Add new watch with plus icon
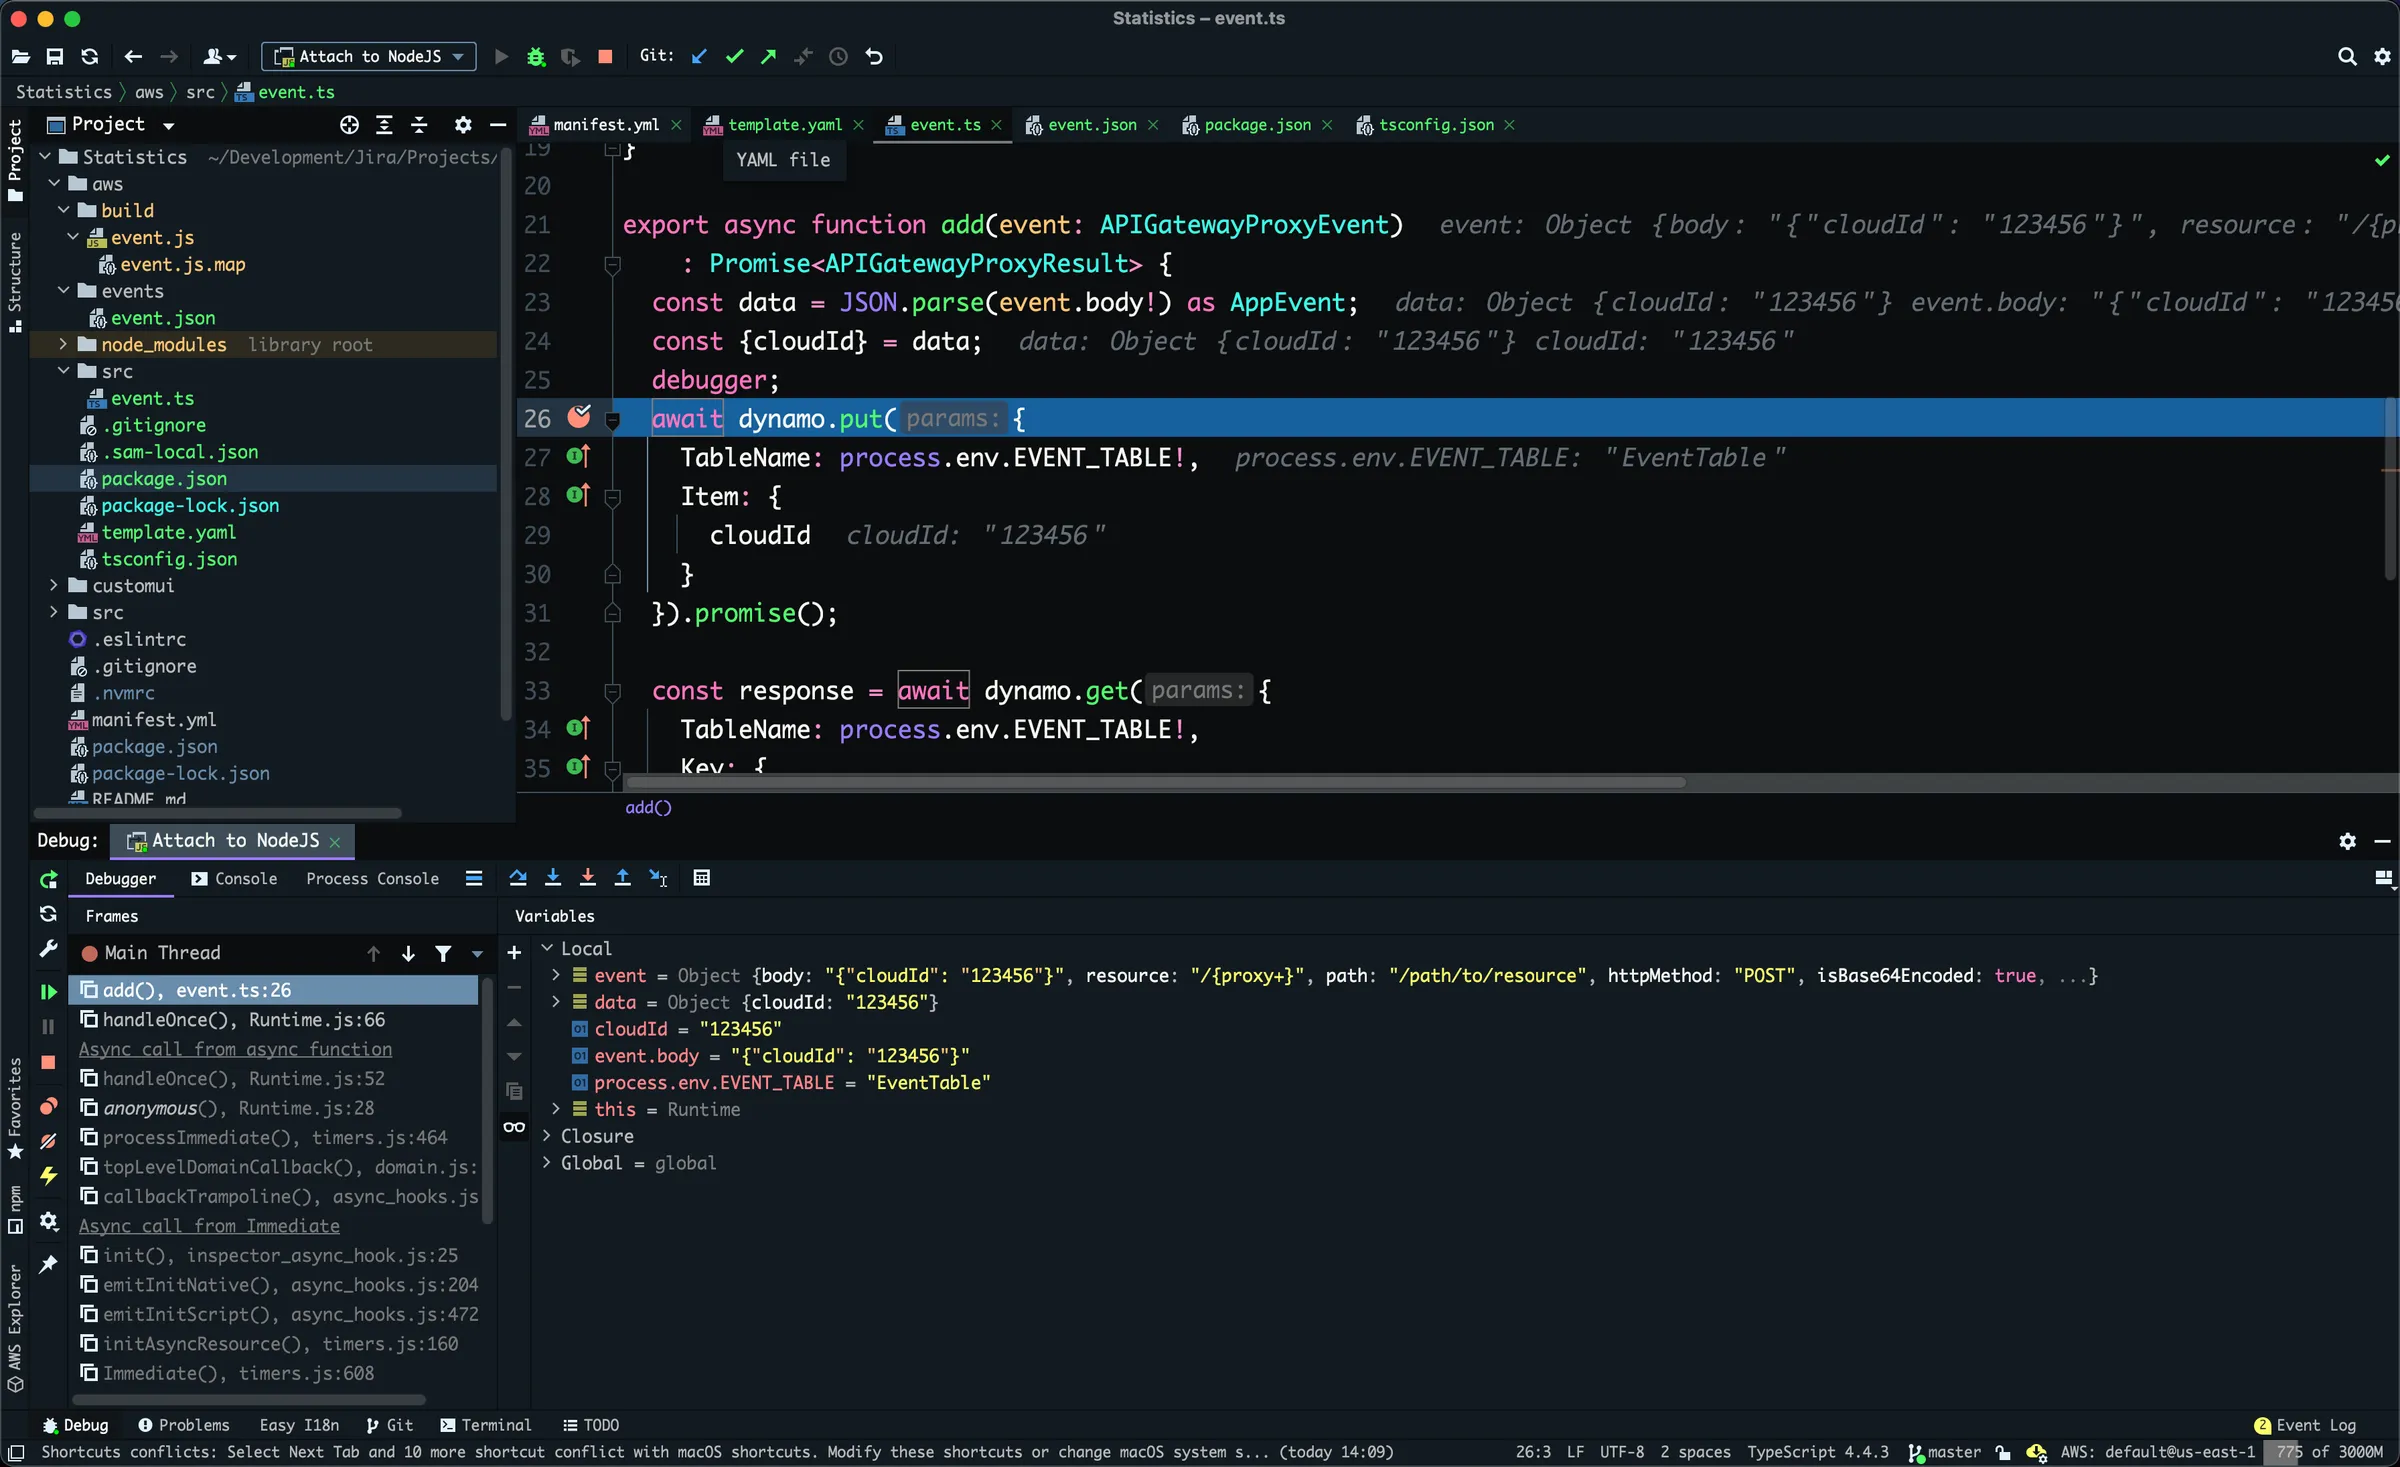This screenshot has height=1467, width=2400. point(514,953)
